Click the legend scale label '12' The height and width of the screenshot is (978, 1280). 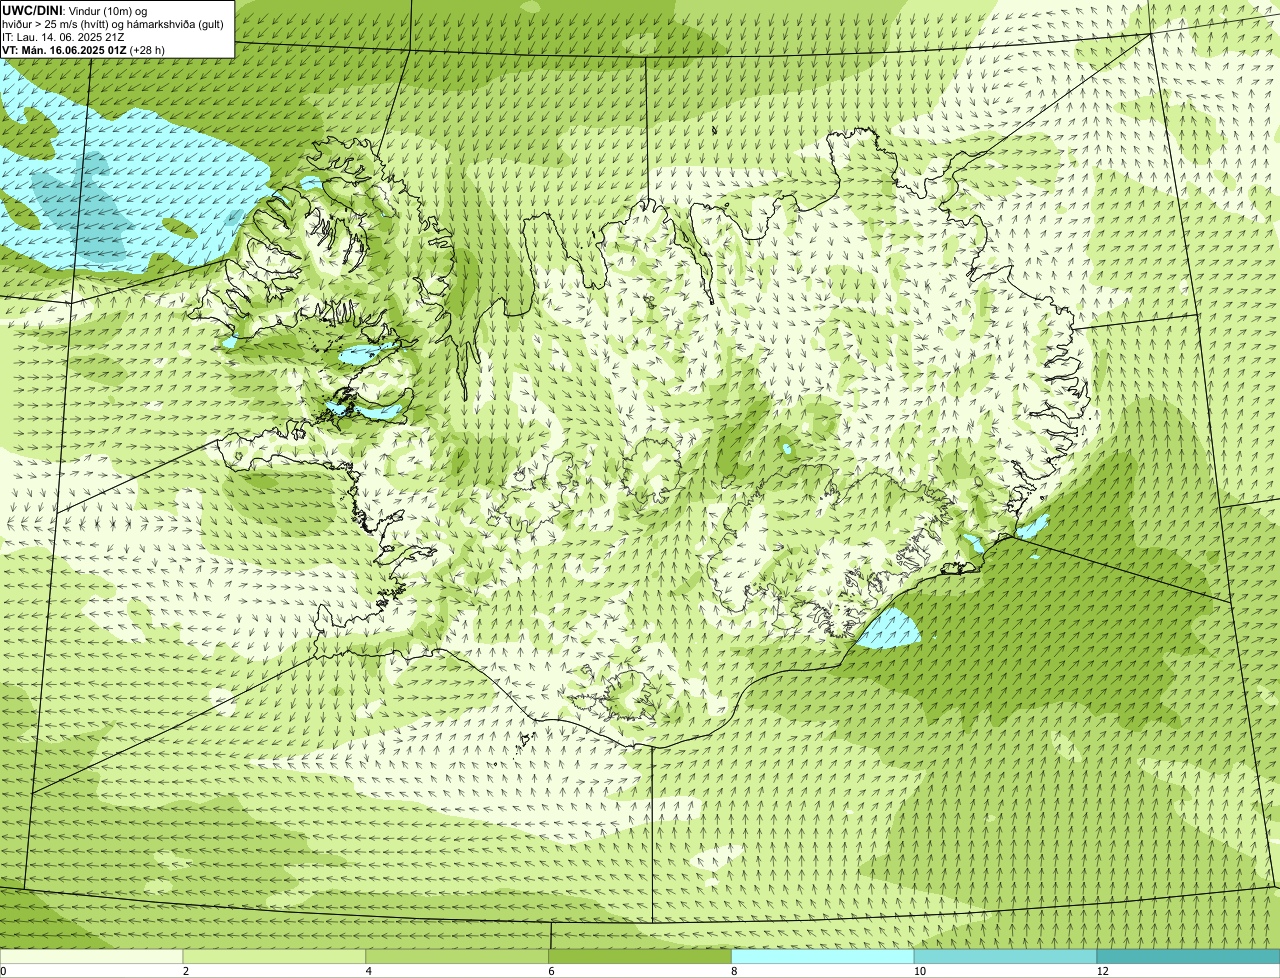[x=1102, y=971]
